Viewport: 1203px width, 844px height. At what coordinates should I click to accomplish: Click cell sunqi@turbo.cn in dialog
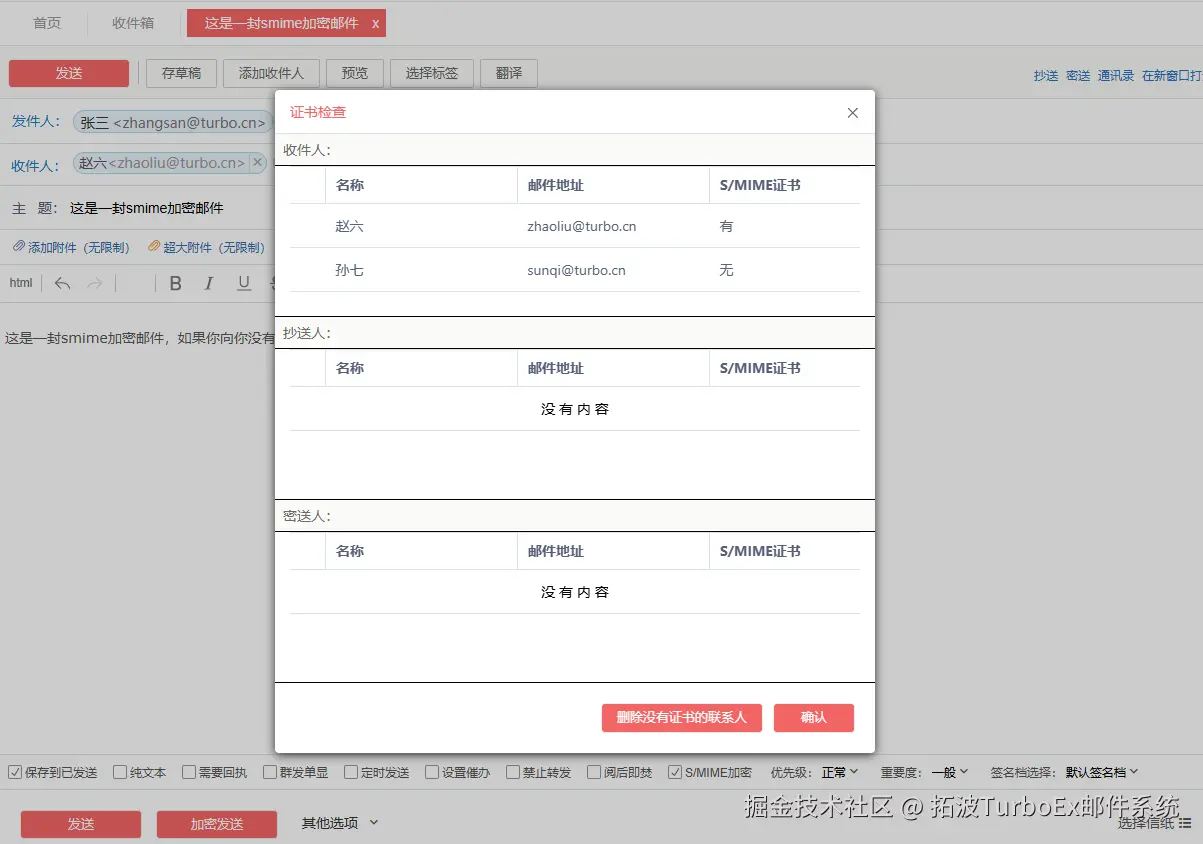click(x=577, y=270)
